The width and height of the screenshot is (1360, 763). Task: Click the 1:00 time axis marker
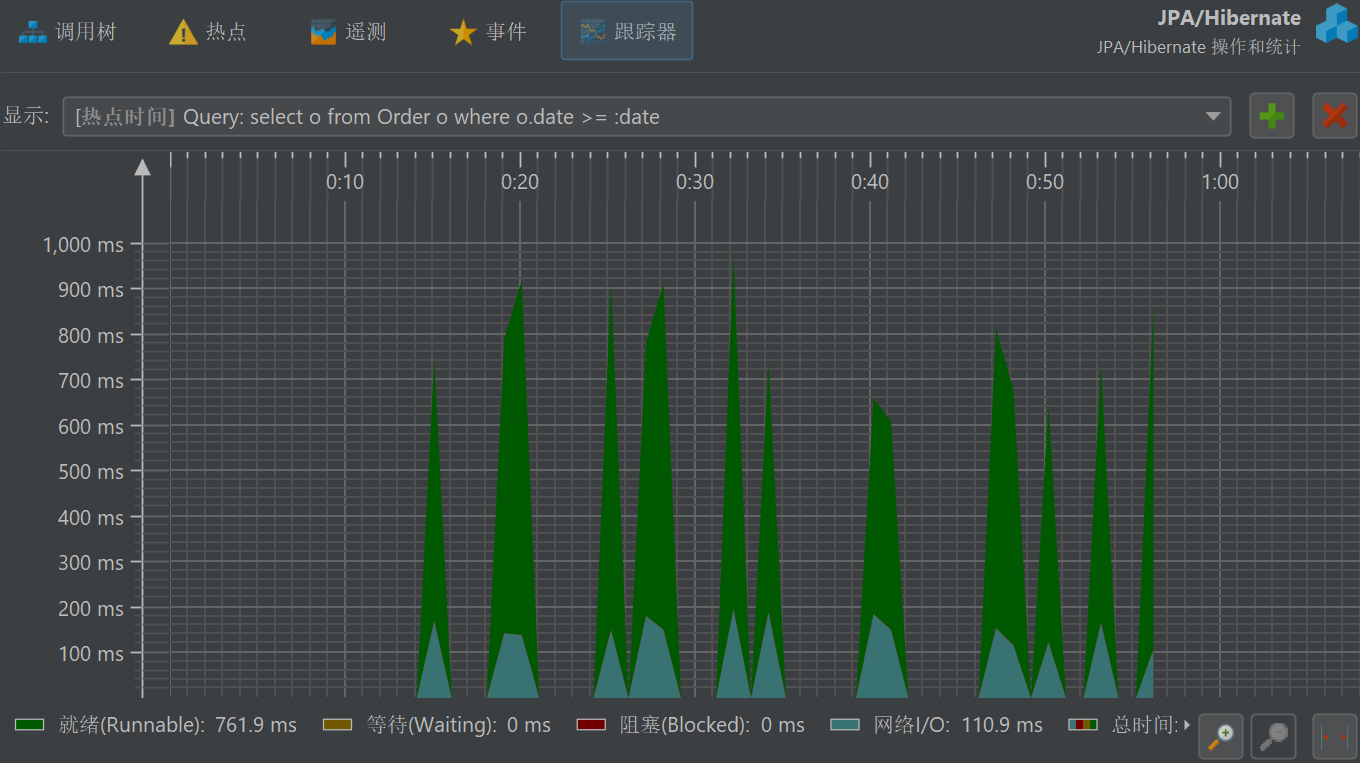1220,182
